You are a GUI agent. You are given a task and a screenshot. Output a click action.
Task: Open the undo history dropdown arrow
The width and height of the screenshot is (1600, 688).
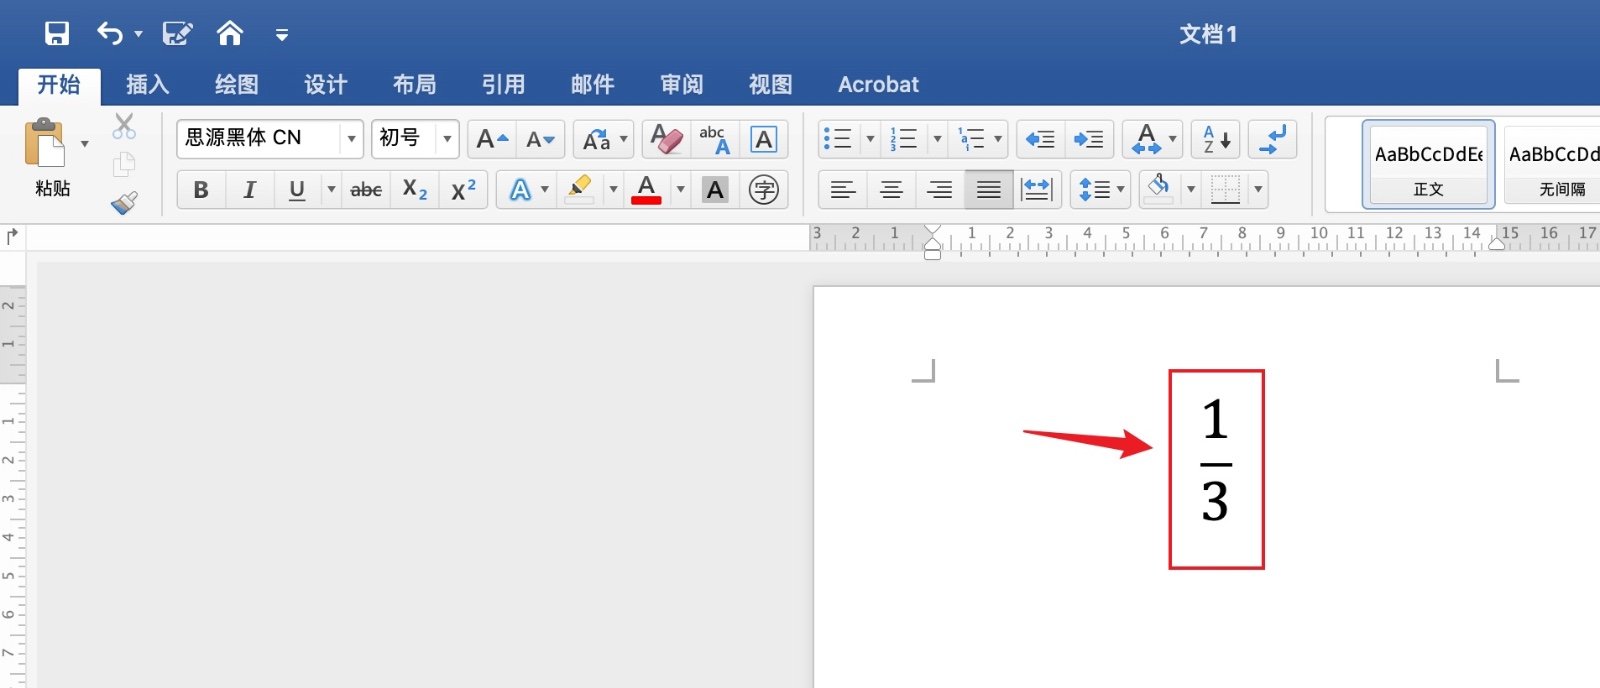pos(138,35)
